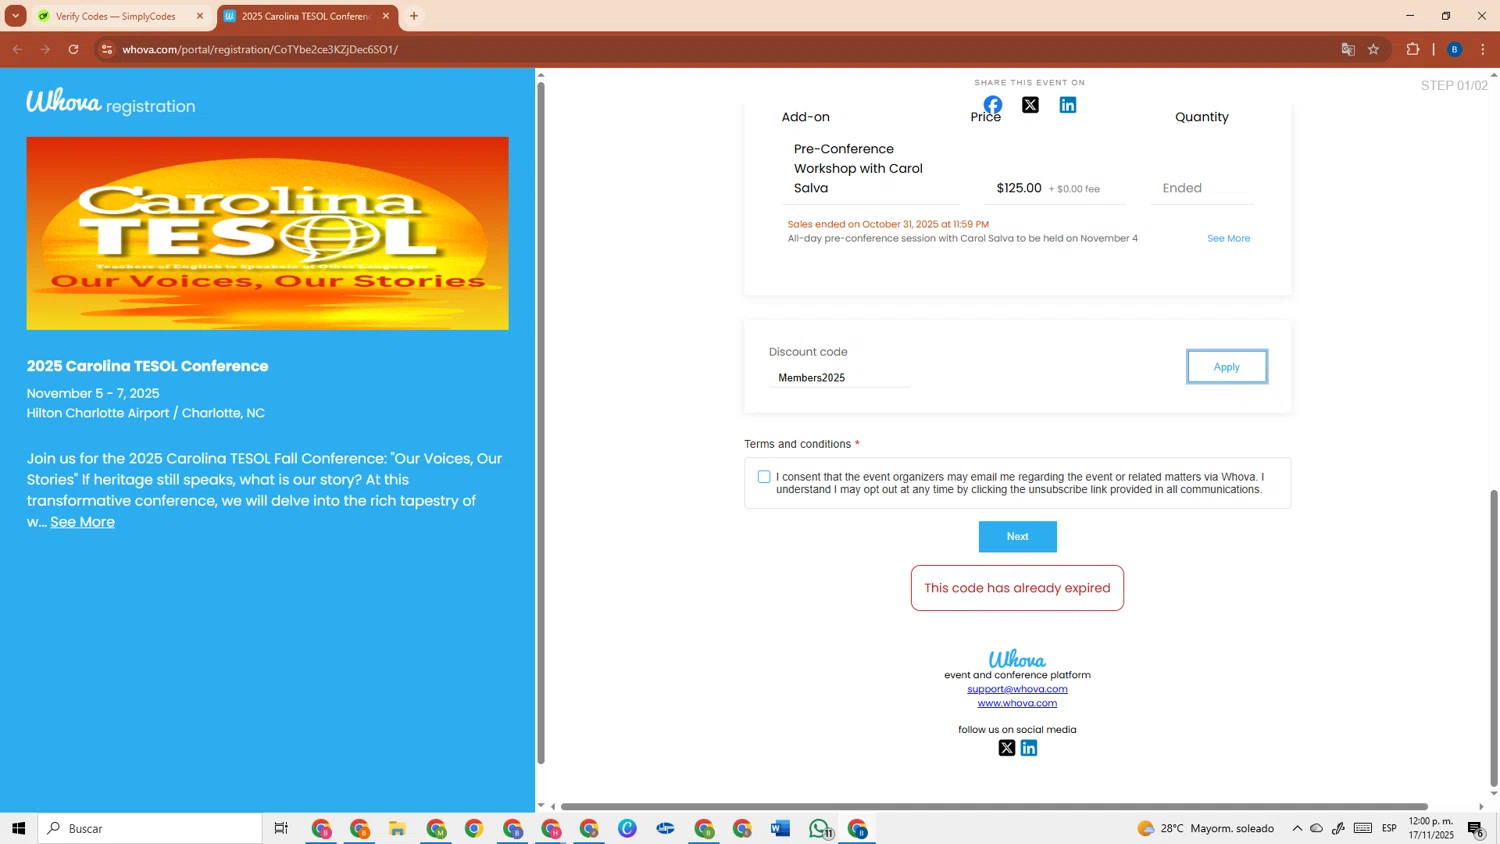The height and width of the screenshot is (844, 1500).
Task: Share event on Facebook icon
Action: (x=992, y=105)
